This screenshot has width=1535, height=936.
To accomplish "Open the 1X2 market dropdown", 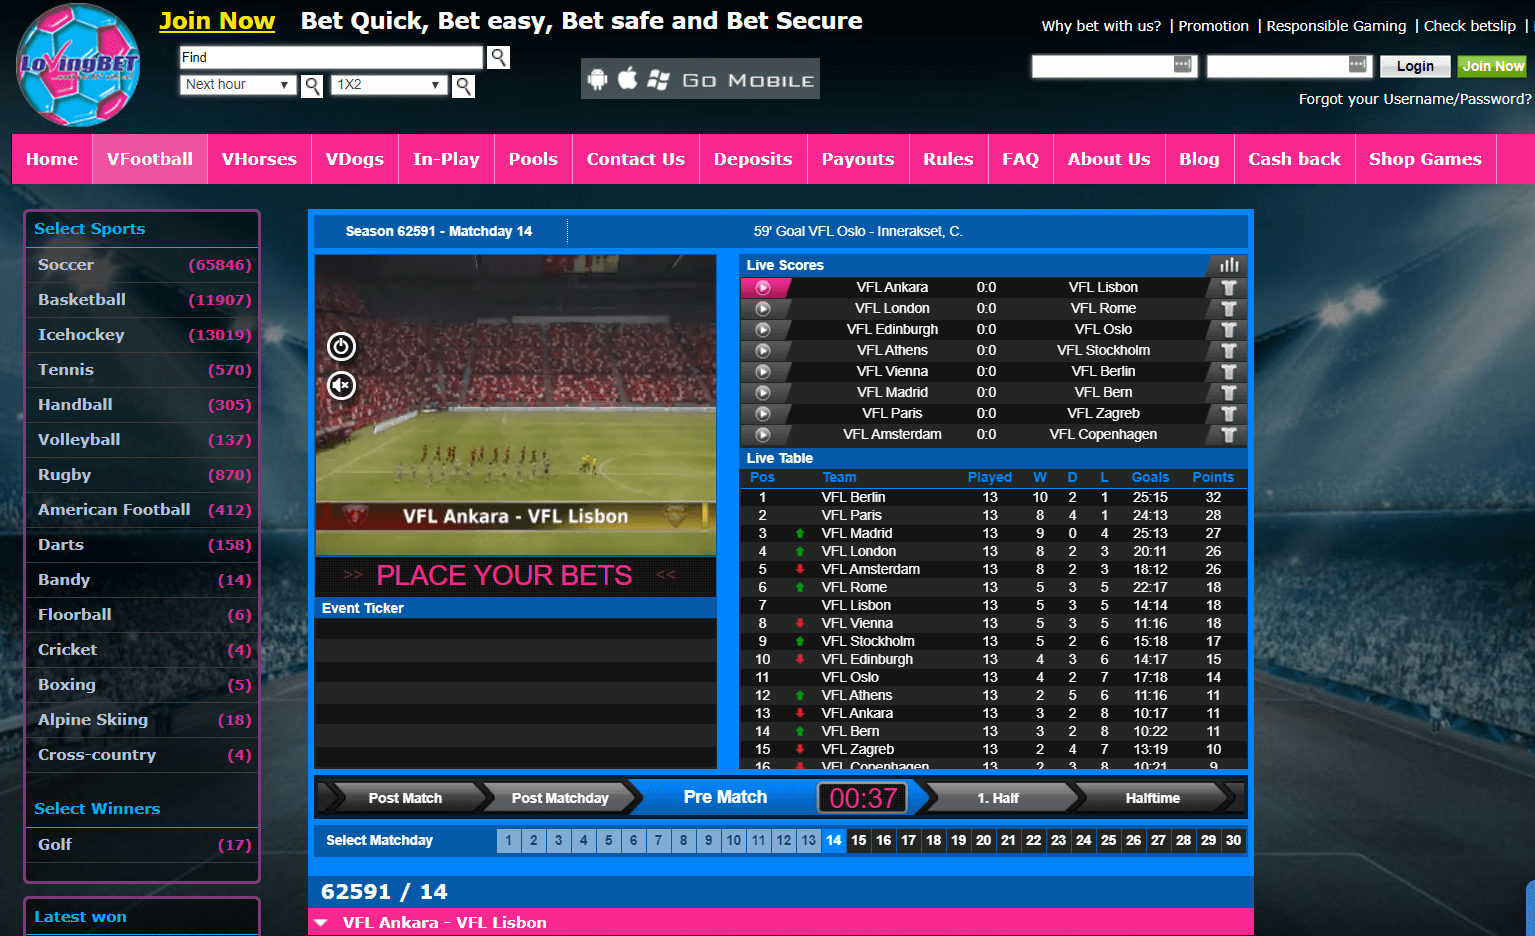I will tap(389, 85).
